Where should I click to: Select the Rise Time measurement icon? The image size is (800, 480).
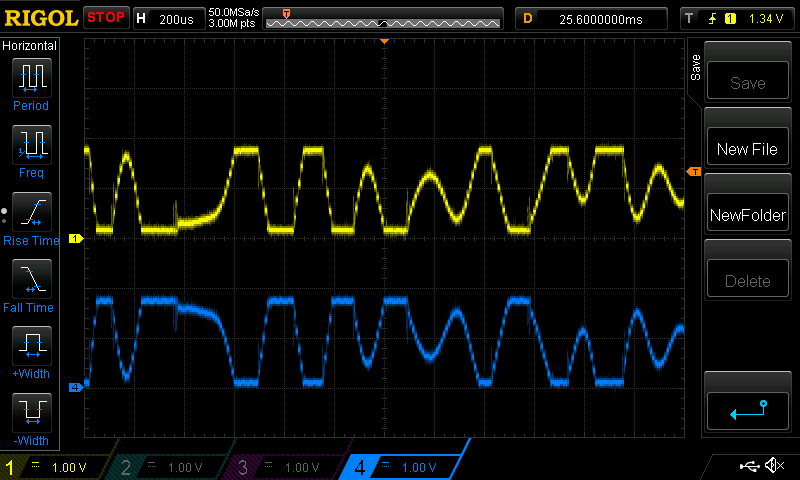(x=32, y=212)
